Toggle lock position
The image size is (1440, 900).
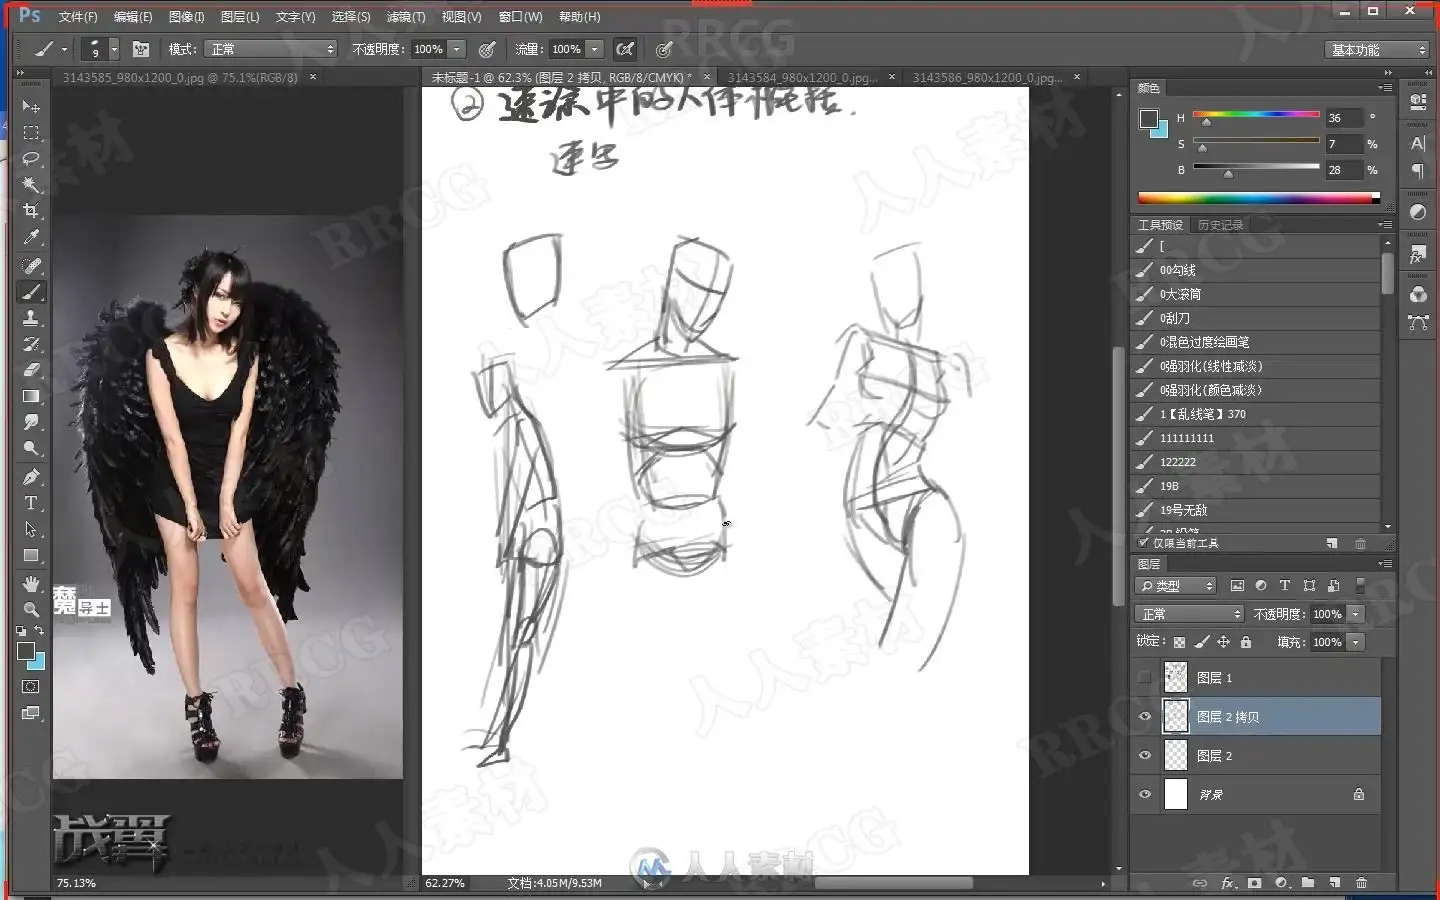click(x=1224, y=642)
